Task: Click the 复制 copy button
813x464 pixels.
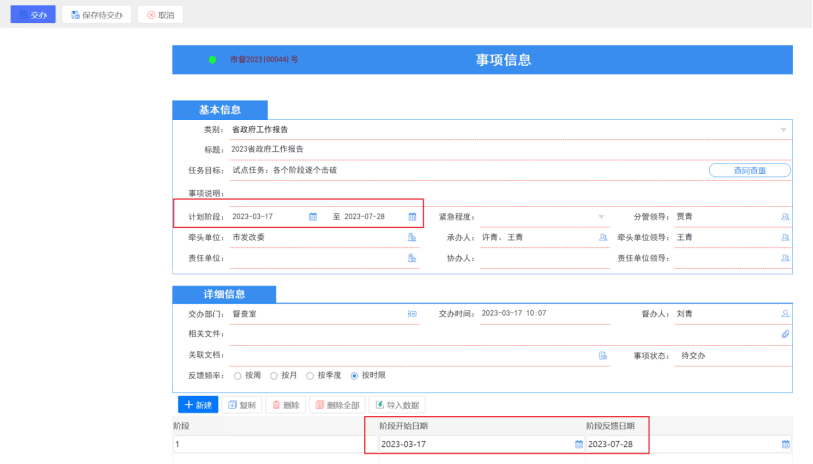Action: pyautogui.click(x=242, y=405)
